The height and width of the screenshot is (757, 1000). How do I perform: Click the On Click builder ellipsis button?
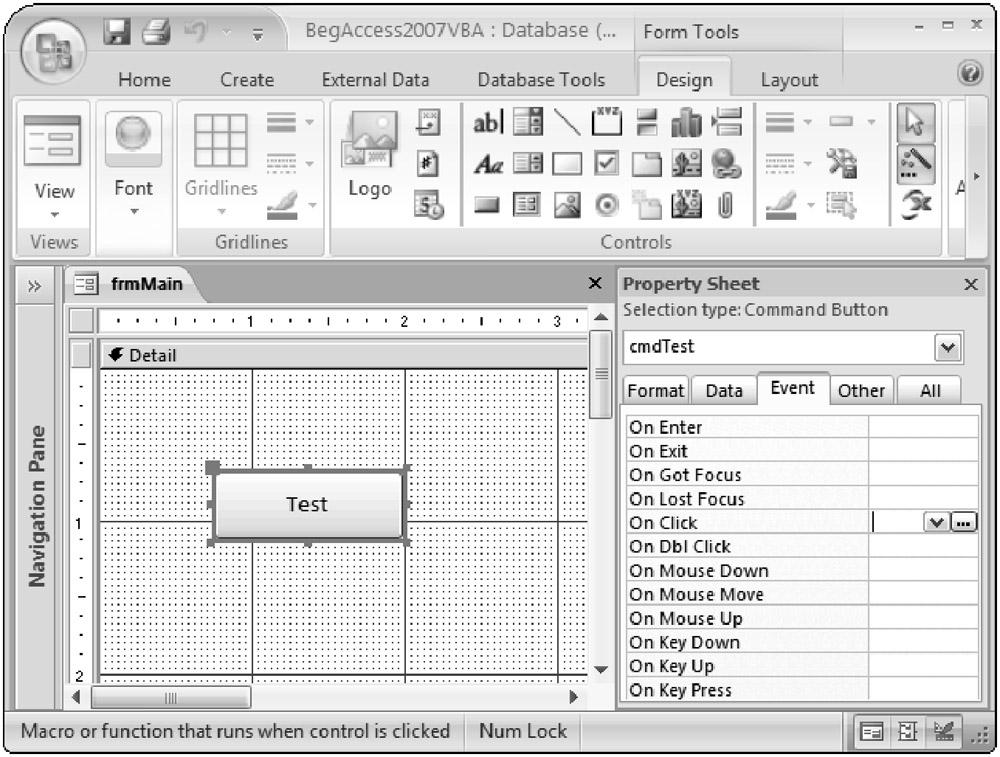[x=964, y=523]
